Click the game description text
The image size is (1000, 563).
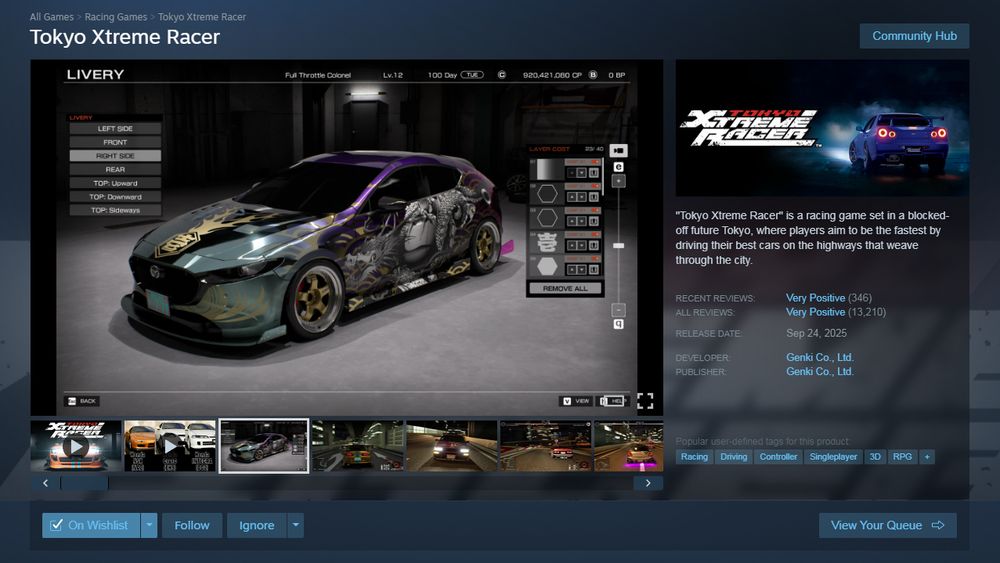(x=812, y=238)
